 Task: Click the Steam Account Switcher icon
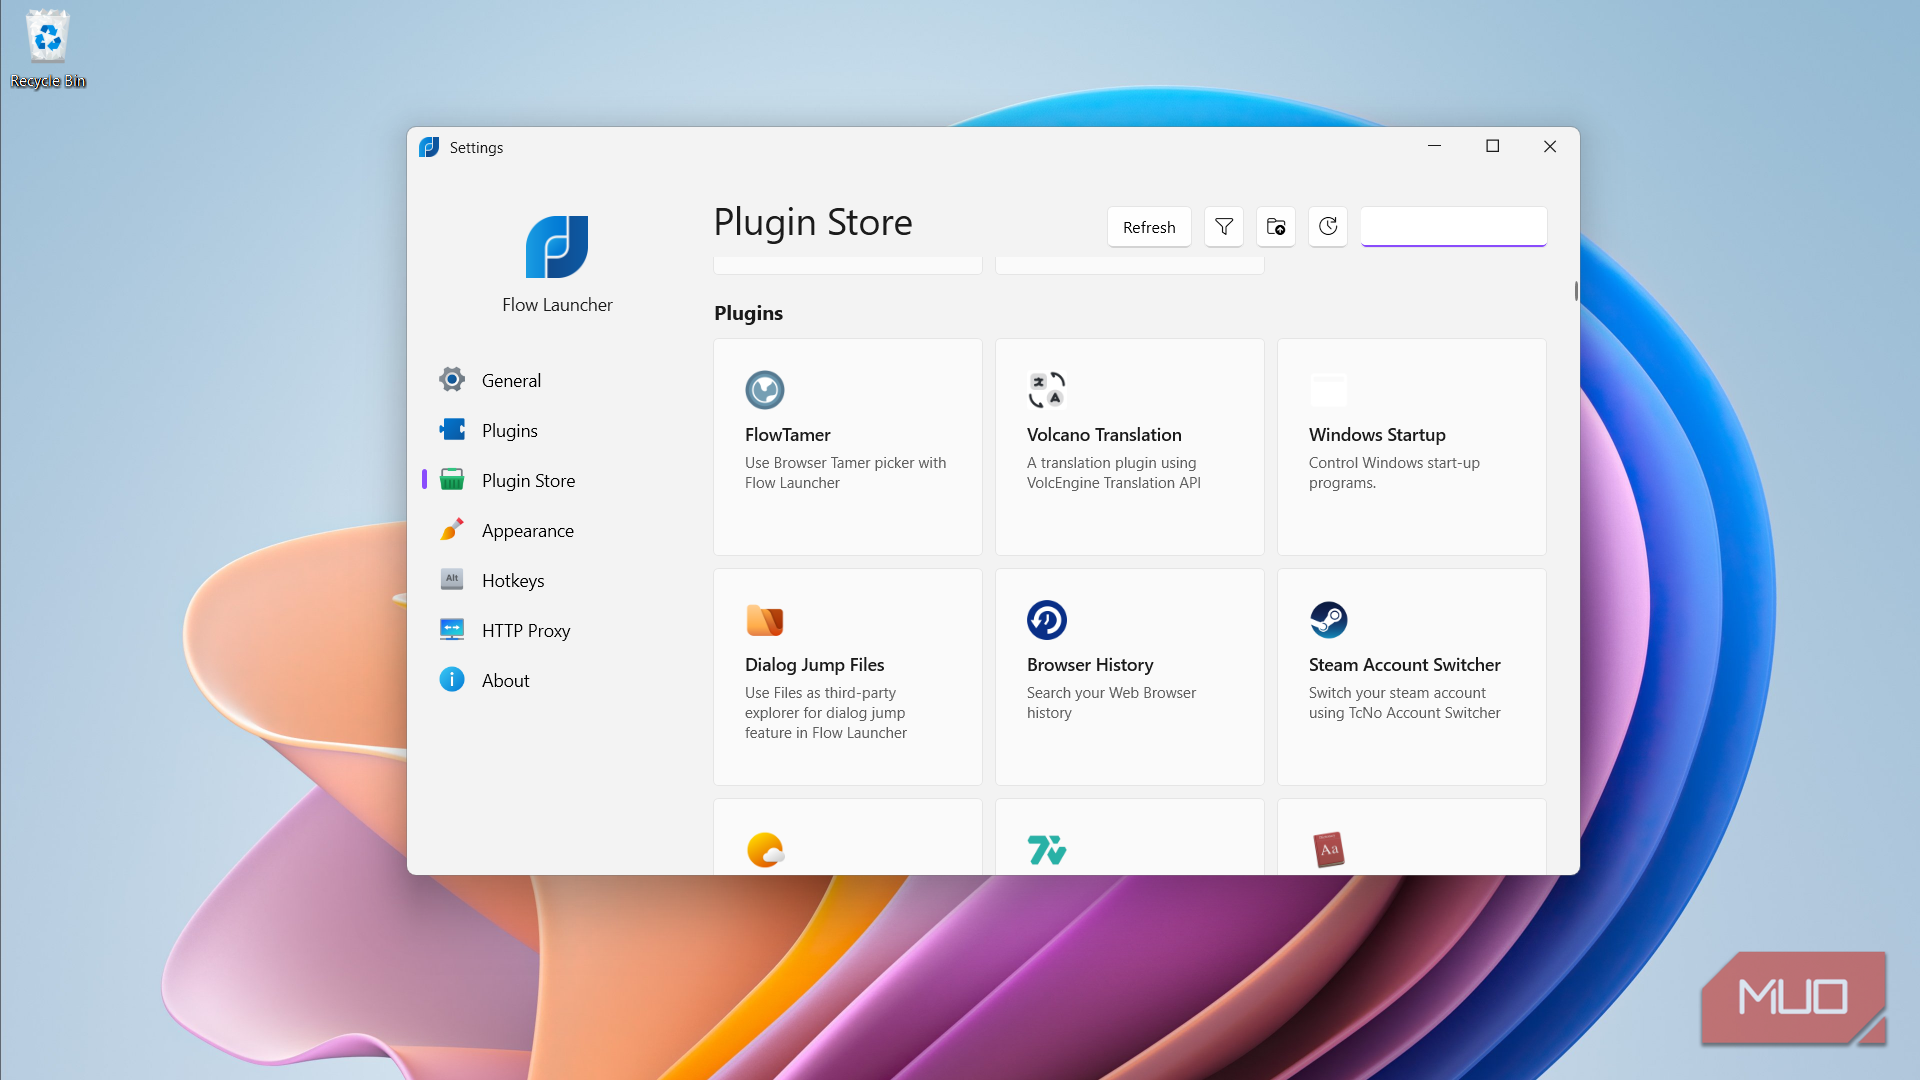(1329, 620)
